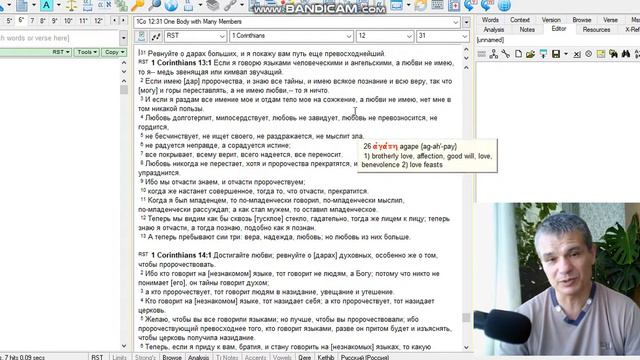The image size is (640, 360).
Task: Click the command line search input field
Action: coord(59,38)
